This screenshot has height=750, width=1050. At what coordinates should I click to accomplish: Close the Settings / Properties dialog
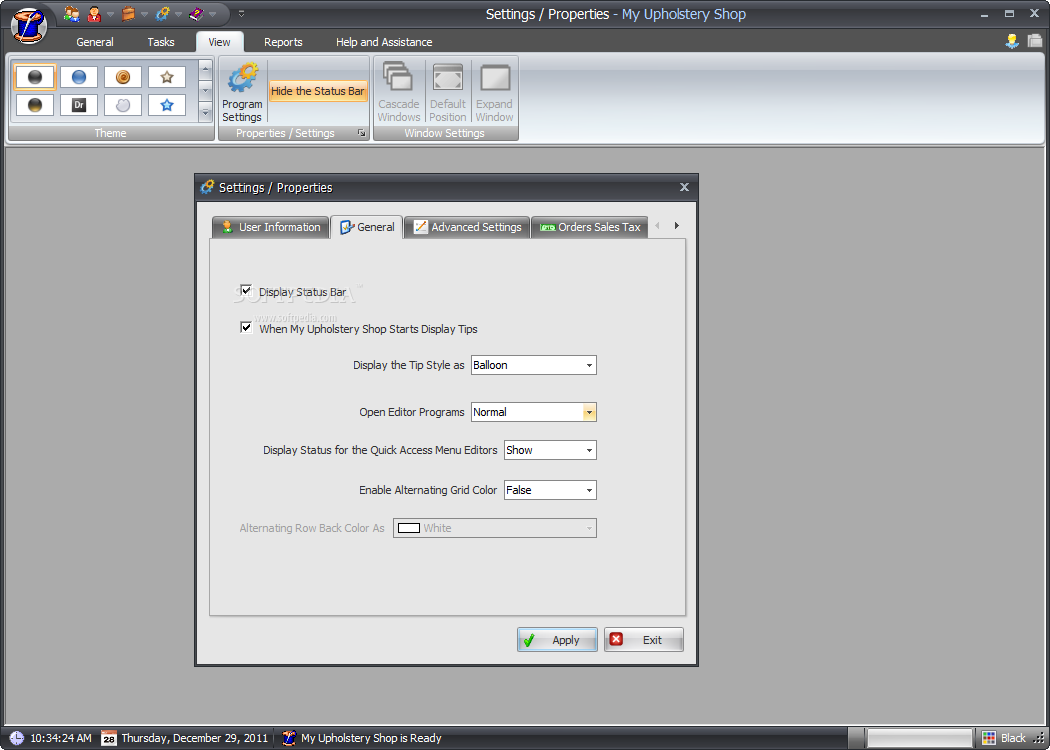pyautogui.click(x=684, y=188)
